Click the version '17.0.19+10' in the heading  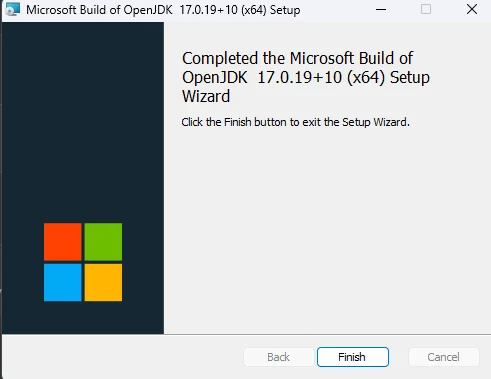pos(300,77)
